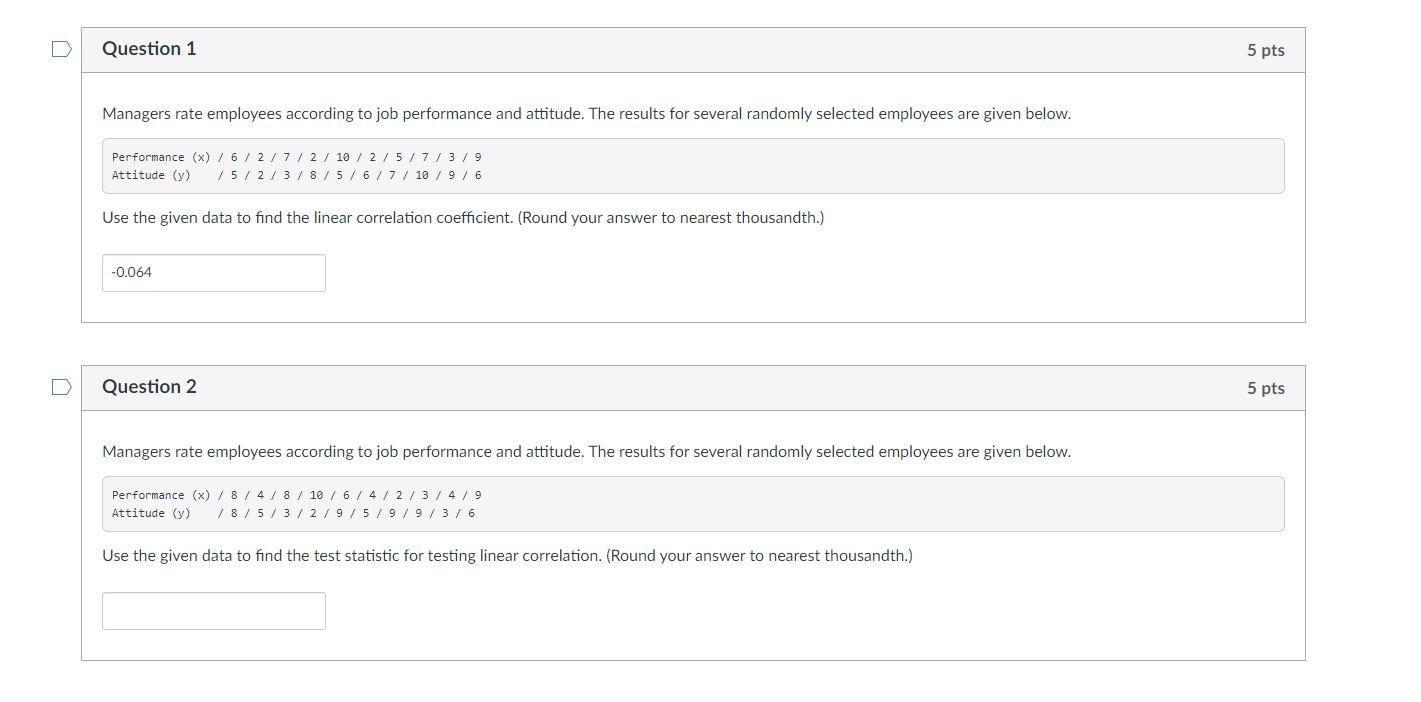Click the flag marker beside Question 1
Screen dimensions: 1421x702
point(61,47)
